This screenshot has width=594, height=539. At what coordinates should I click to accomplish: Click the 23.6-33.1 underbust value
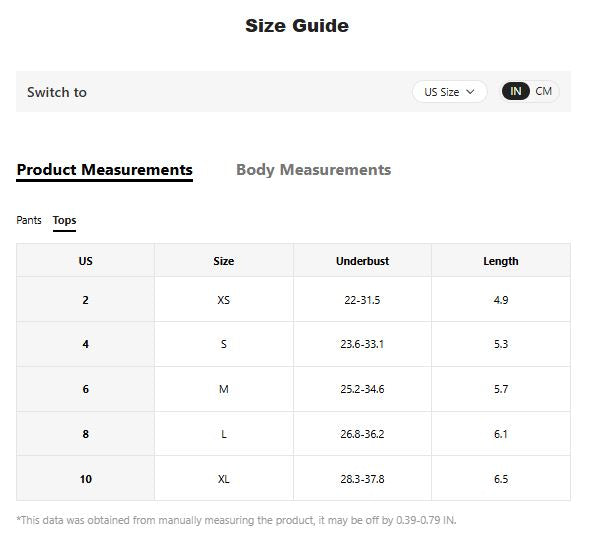click(362, 344)
